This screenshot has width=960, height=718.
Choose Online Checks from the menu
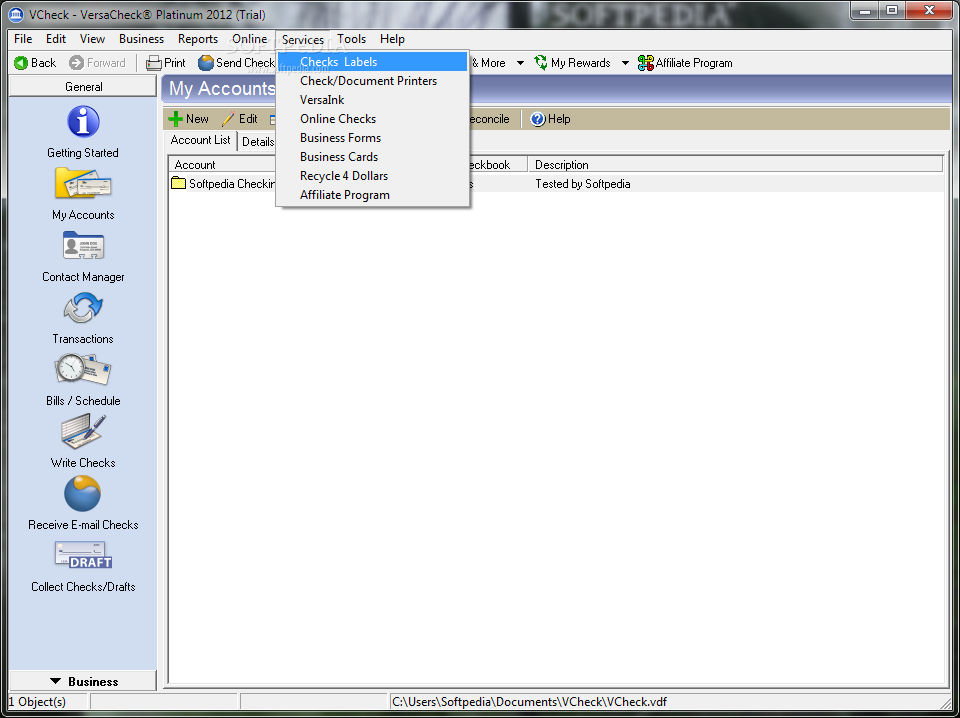tap(373, 119)
